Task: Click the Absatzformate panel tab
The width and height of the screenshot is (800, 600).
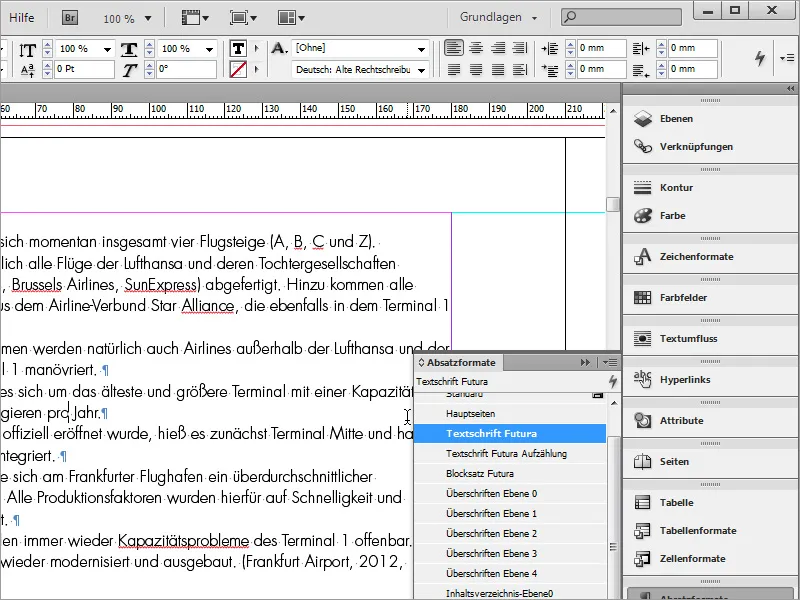Action: point(458,363)
